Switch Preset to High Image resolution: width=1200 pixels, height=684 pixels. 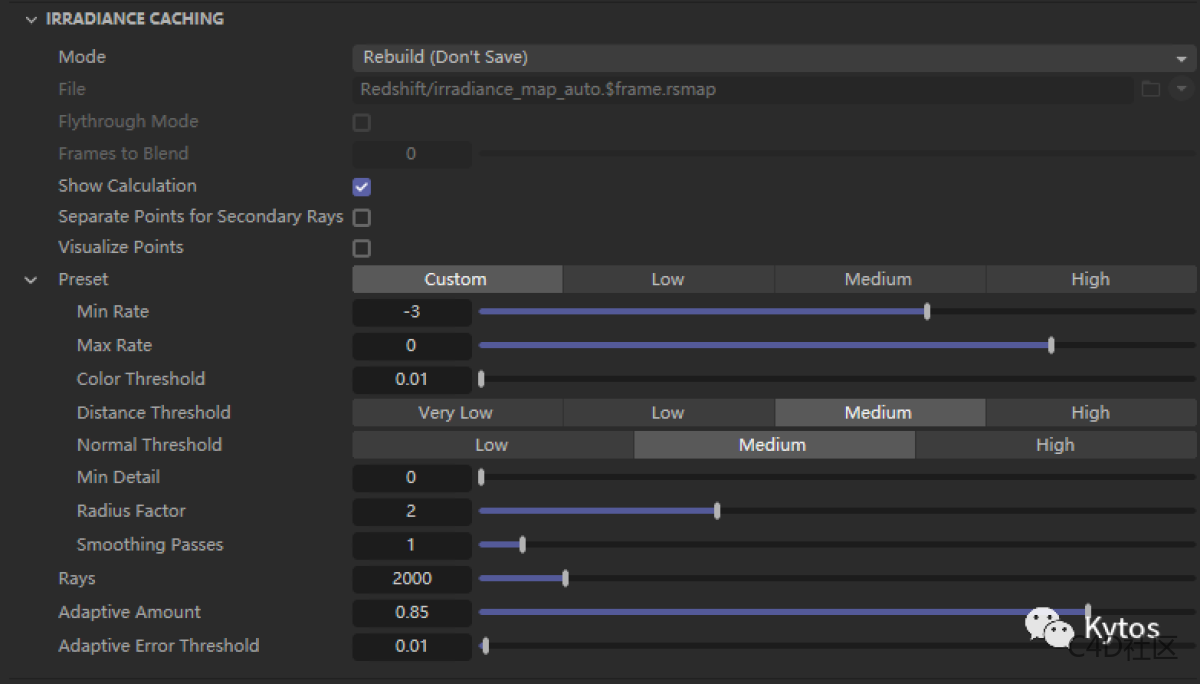(1090, 279)
